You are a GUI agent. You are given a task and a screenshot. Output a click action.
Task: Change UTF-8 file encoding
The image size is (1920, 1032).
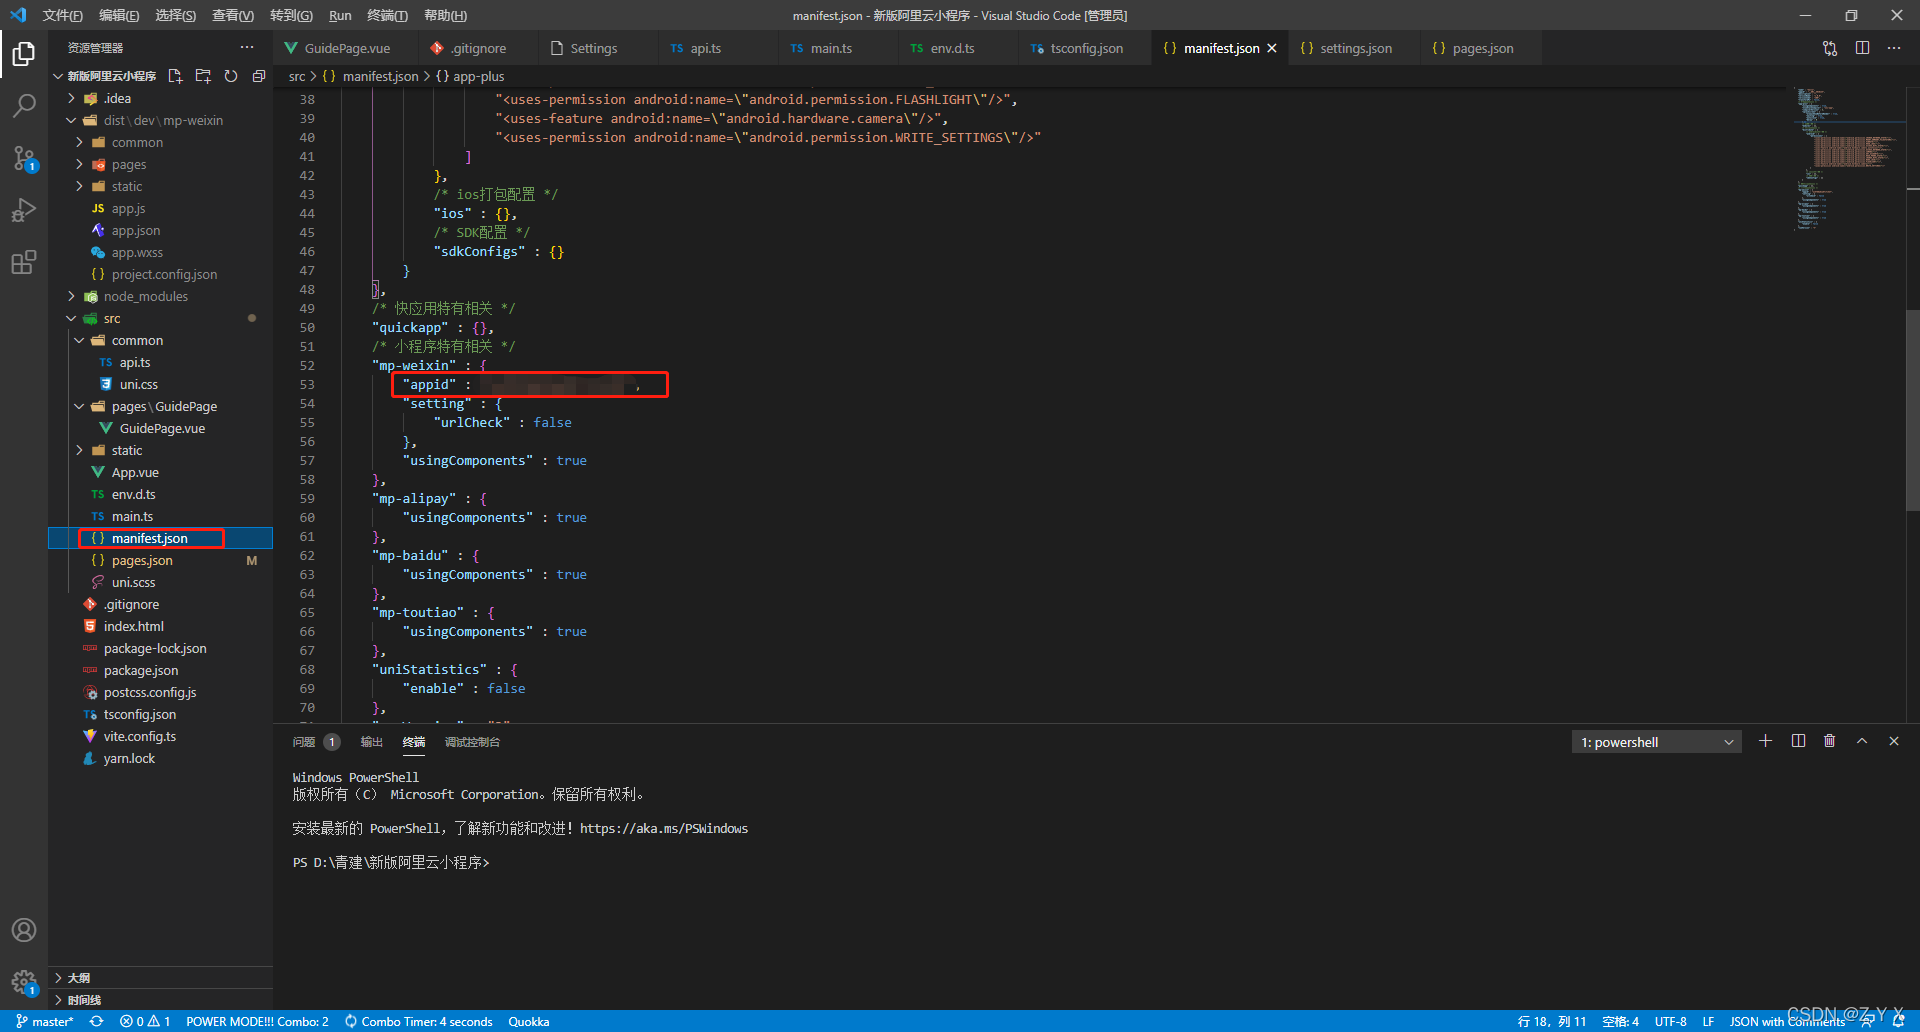(x=1670, y=1021)
